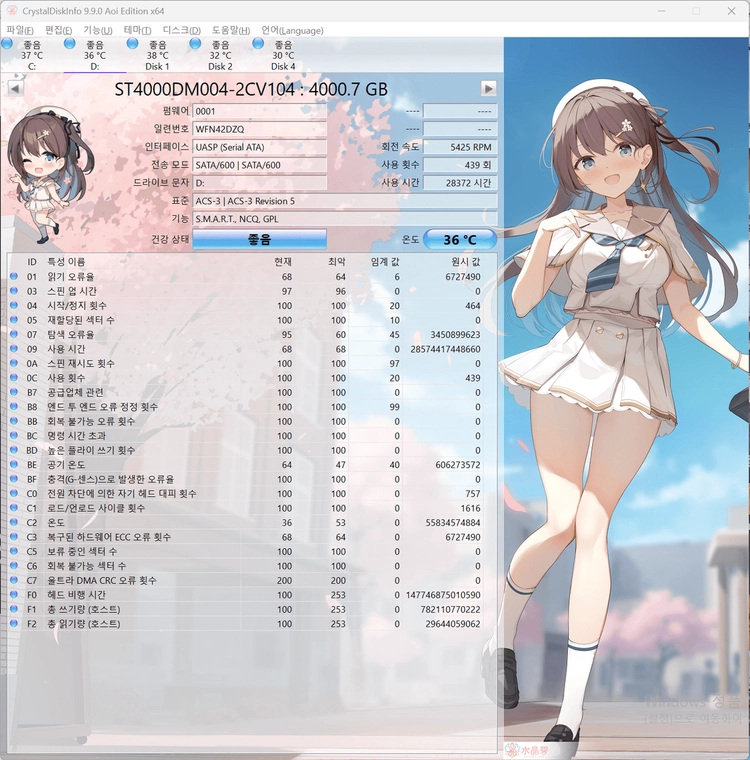
Task: Close the CrystalDiskInfo window
Action: [x=731, y=11]
